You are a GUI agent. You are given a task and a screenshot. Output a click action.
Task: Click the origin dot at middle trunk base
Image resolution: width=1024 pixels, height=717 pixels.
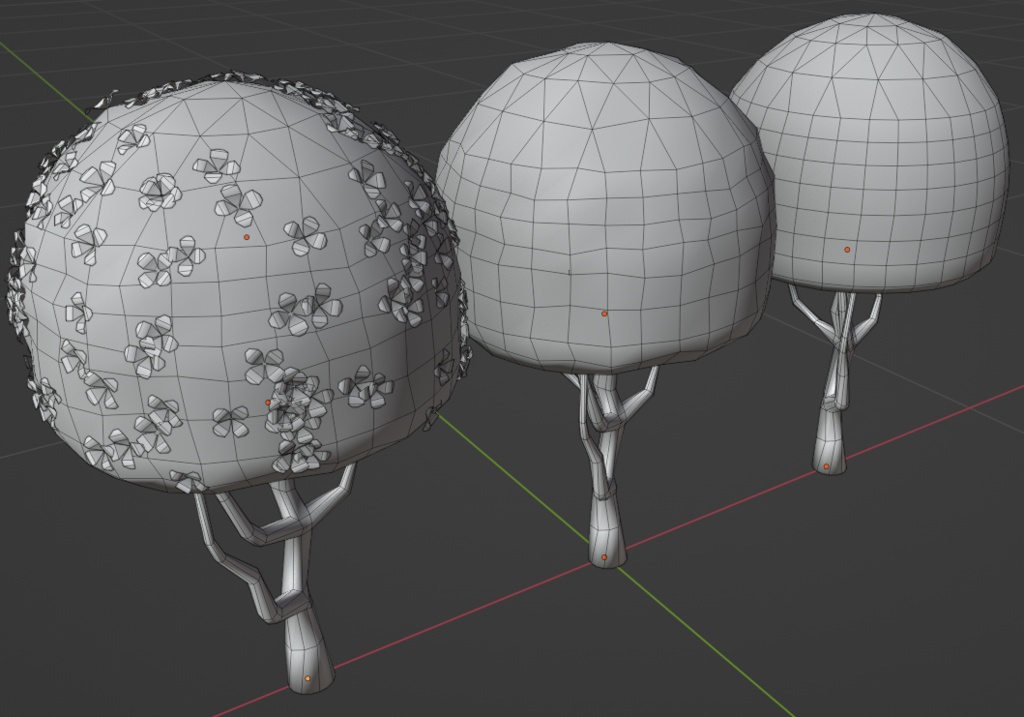pos(604,557)
